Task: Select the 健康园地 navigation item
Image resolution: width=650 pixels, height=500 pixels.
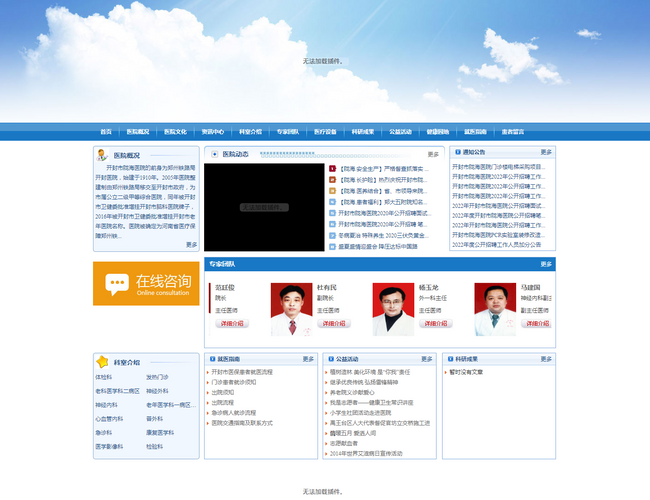Action: coord(438,132)
